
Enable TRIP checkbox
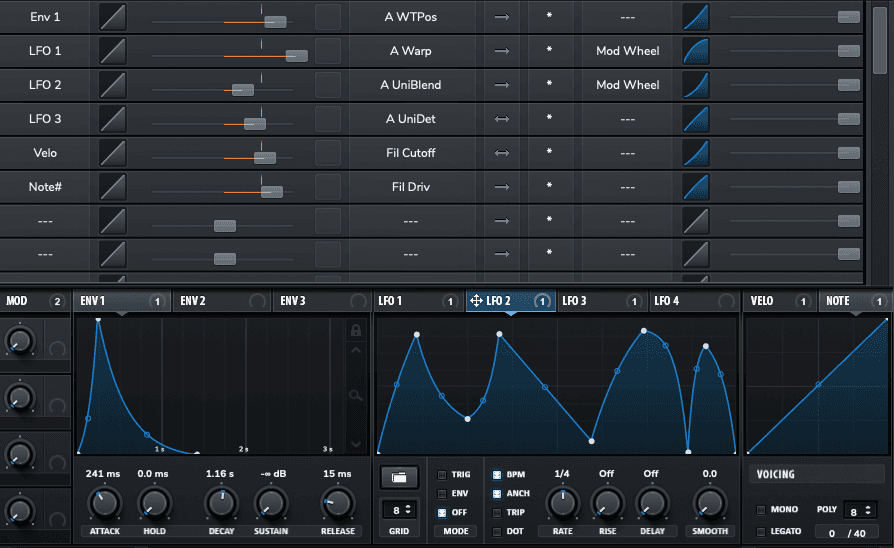point(497,513)
